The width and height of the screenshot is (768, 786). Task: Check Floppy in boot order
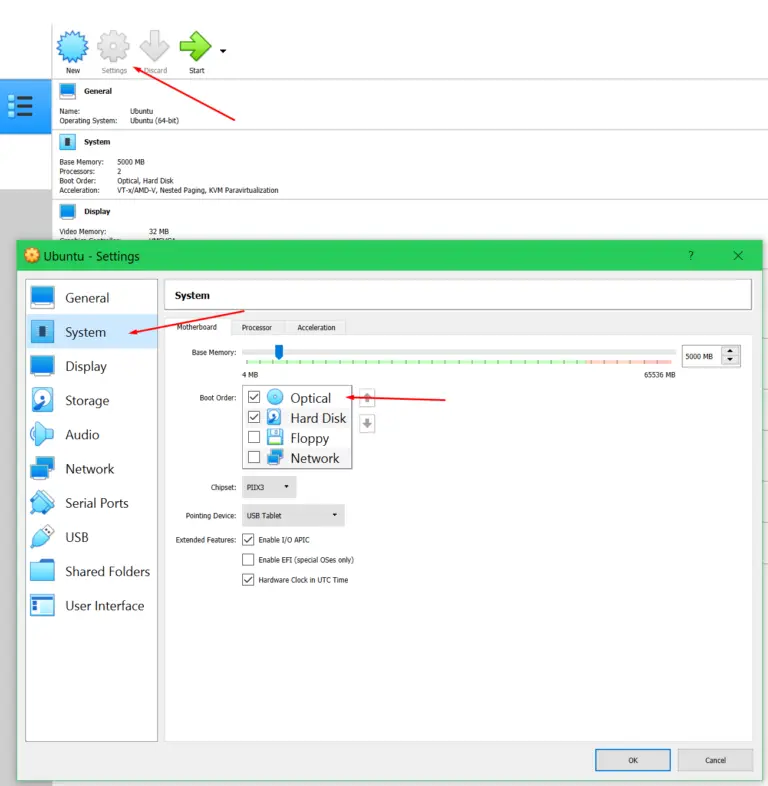coord(254,437)
